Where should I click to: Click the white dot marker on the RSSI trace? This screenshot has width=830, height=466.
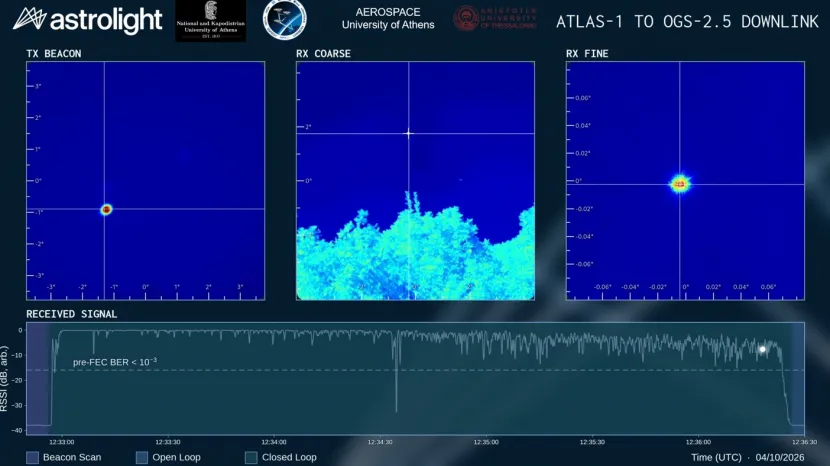763,349
